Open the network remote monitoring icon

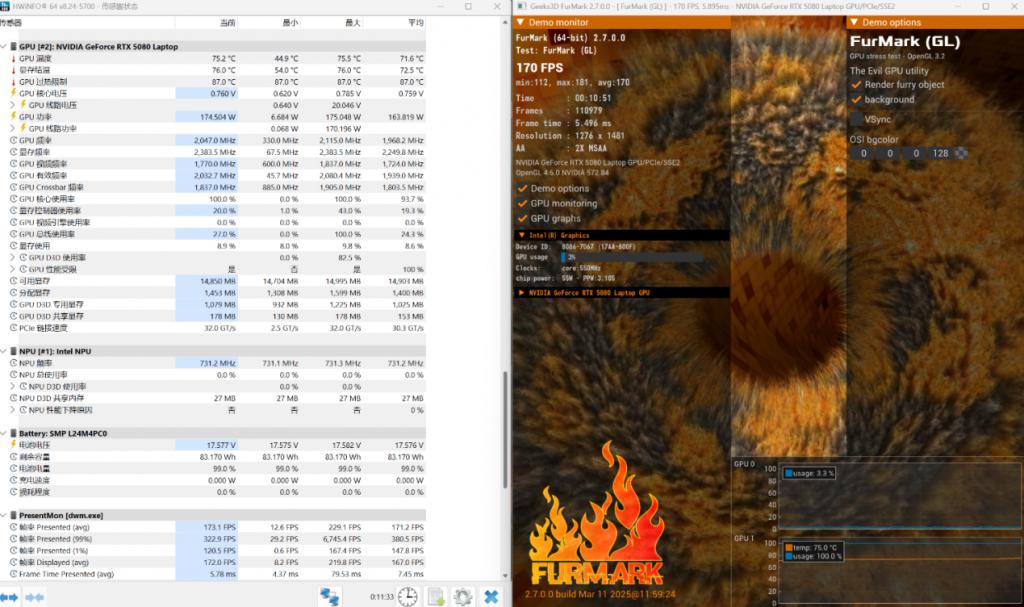pos(329,597)
